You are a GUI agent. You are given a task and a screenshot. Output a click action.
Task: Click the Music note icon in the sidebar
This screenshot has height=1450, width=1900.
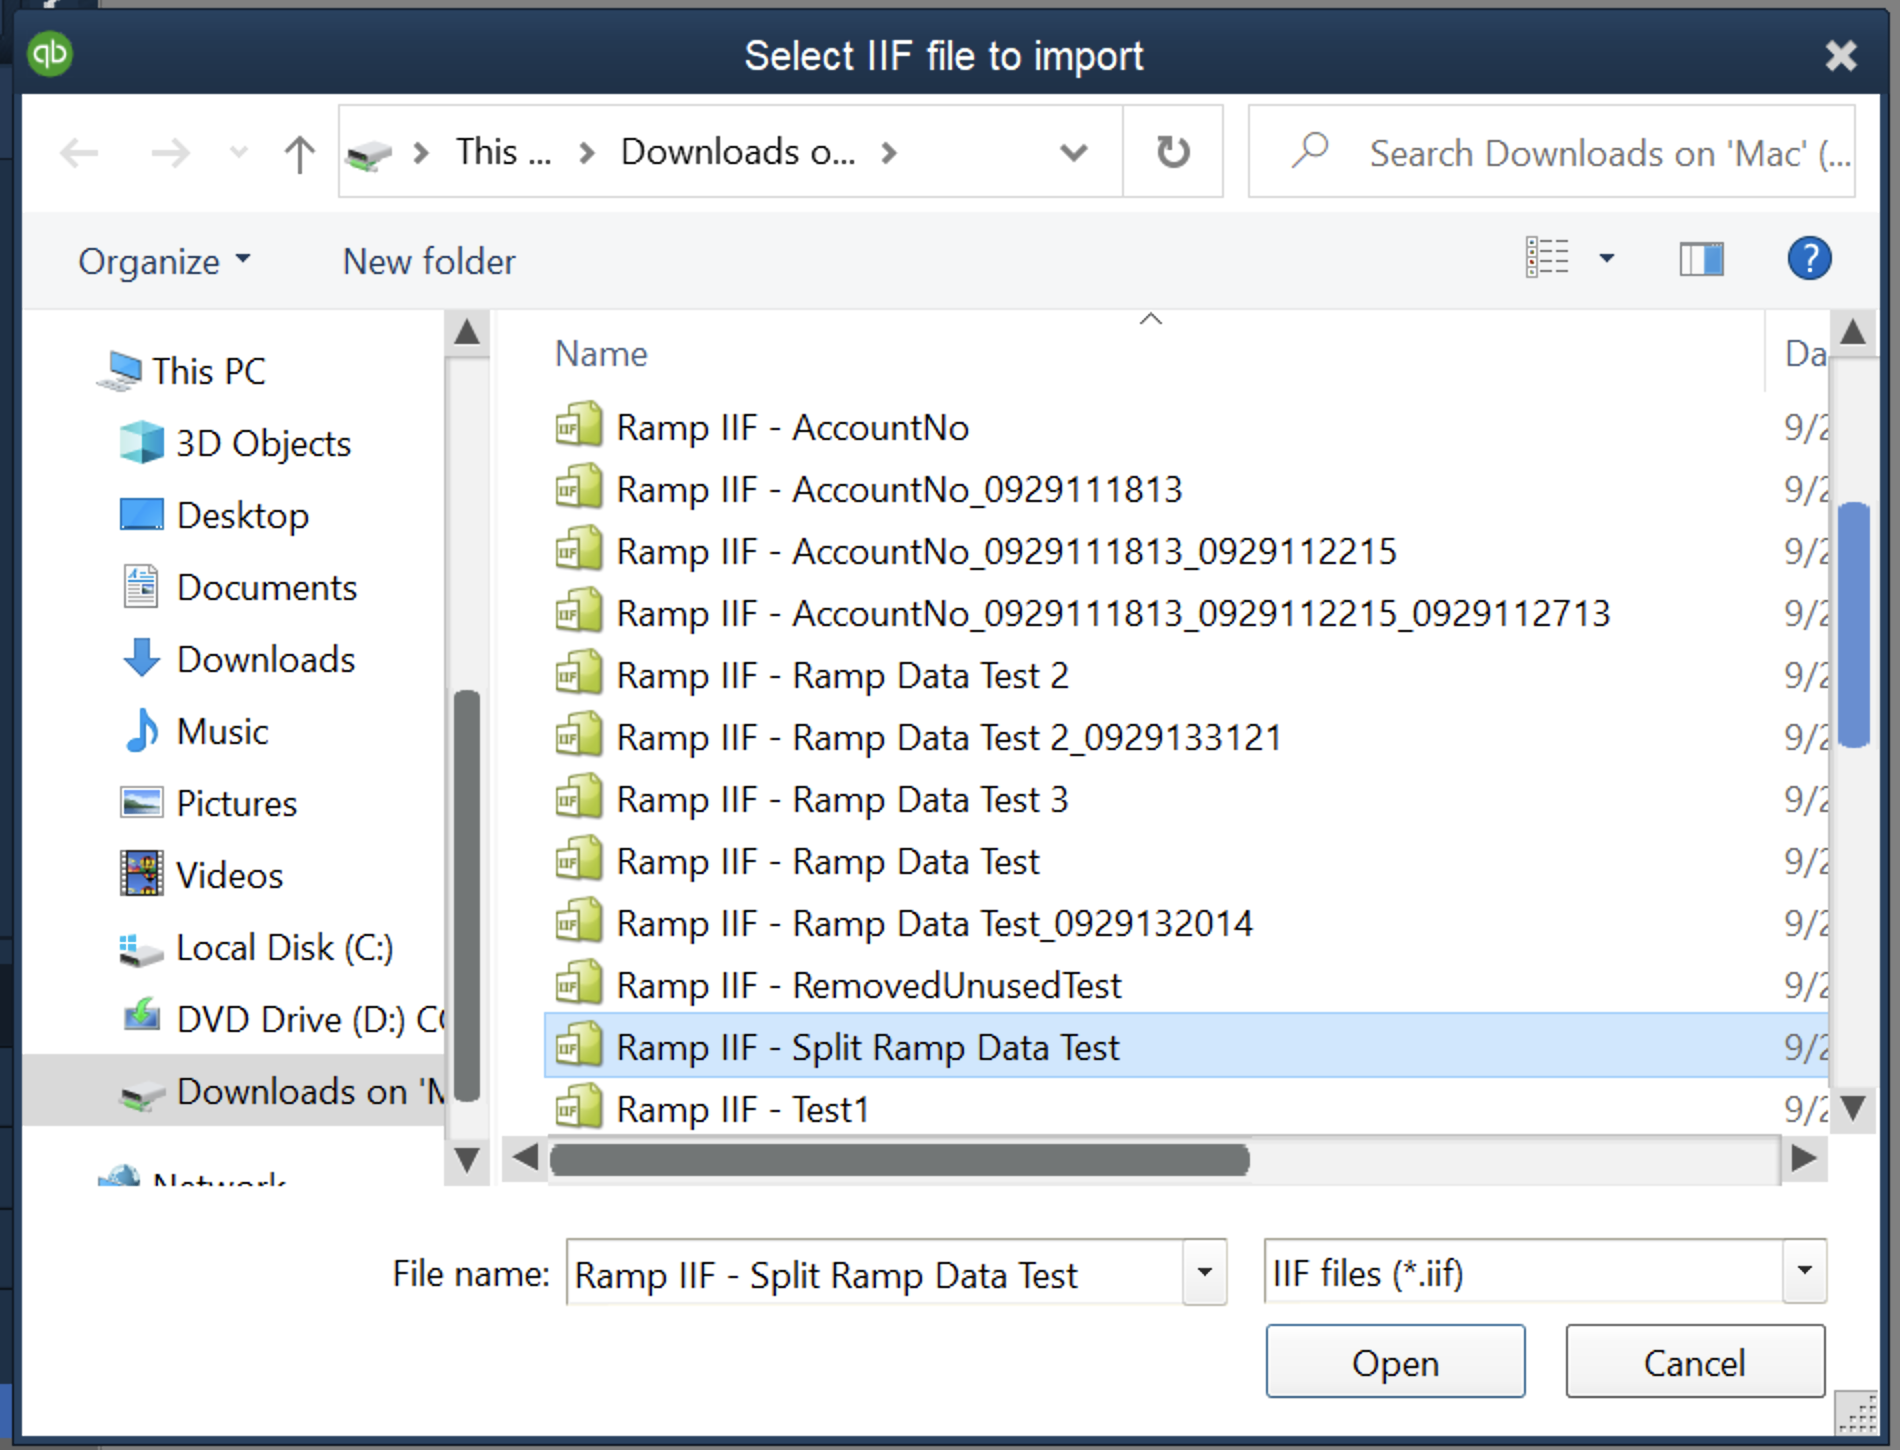click(141, 730)
